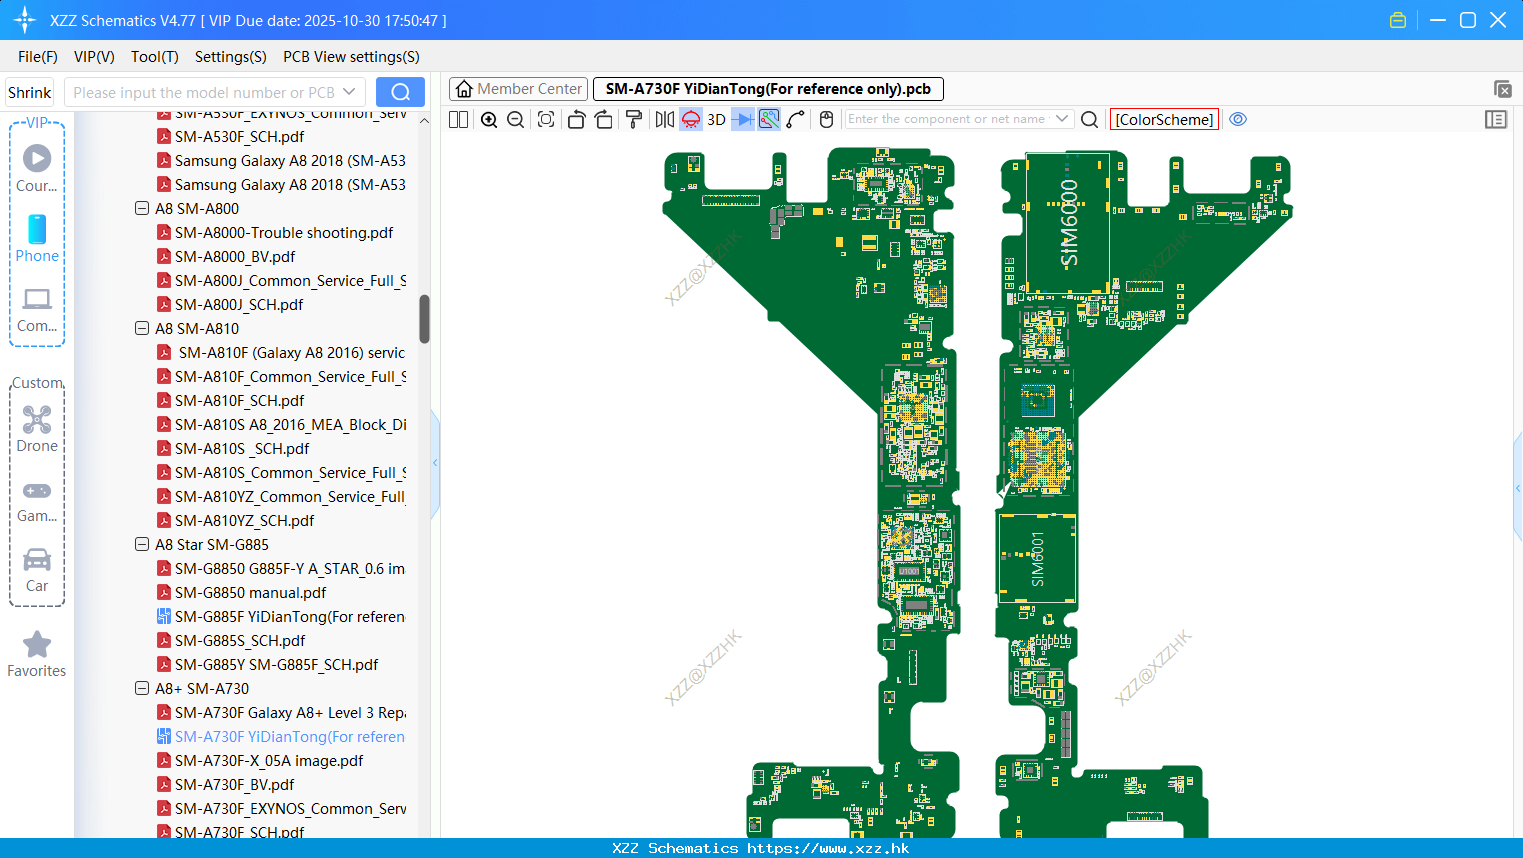Collapse the A8+ SM-A730 tree node

[142, 689]
